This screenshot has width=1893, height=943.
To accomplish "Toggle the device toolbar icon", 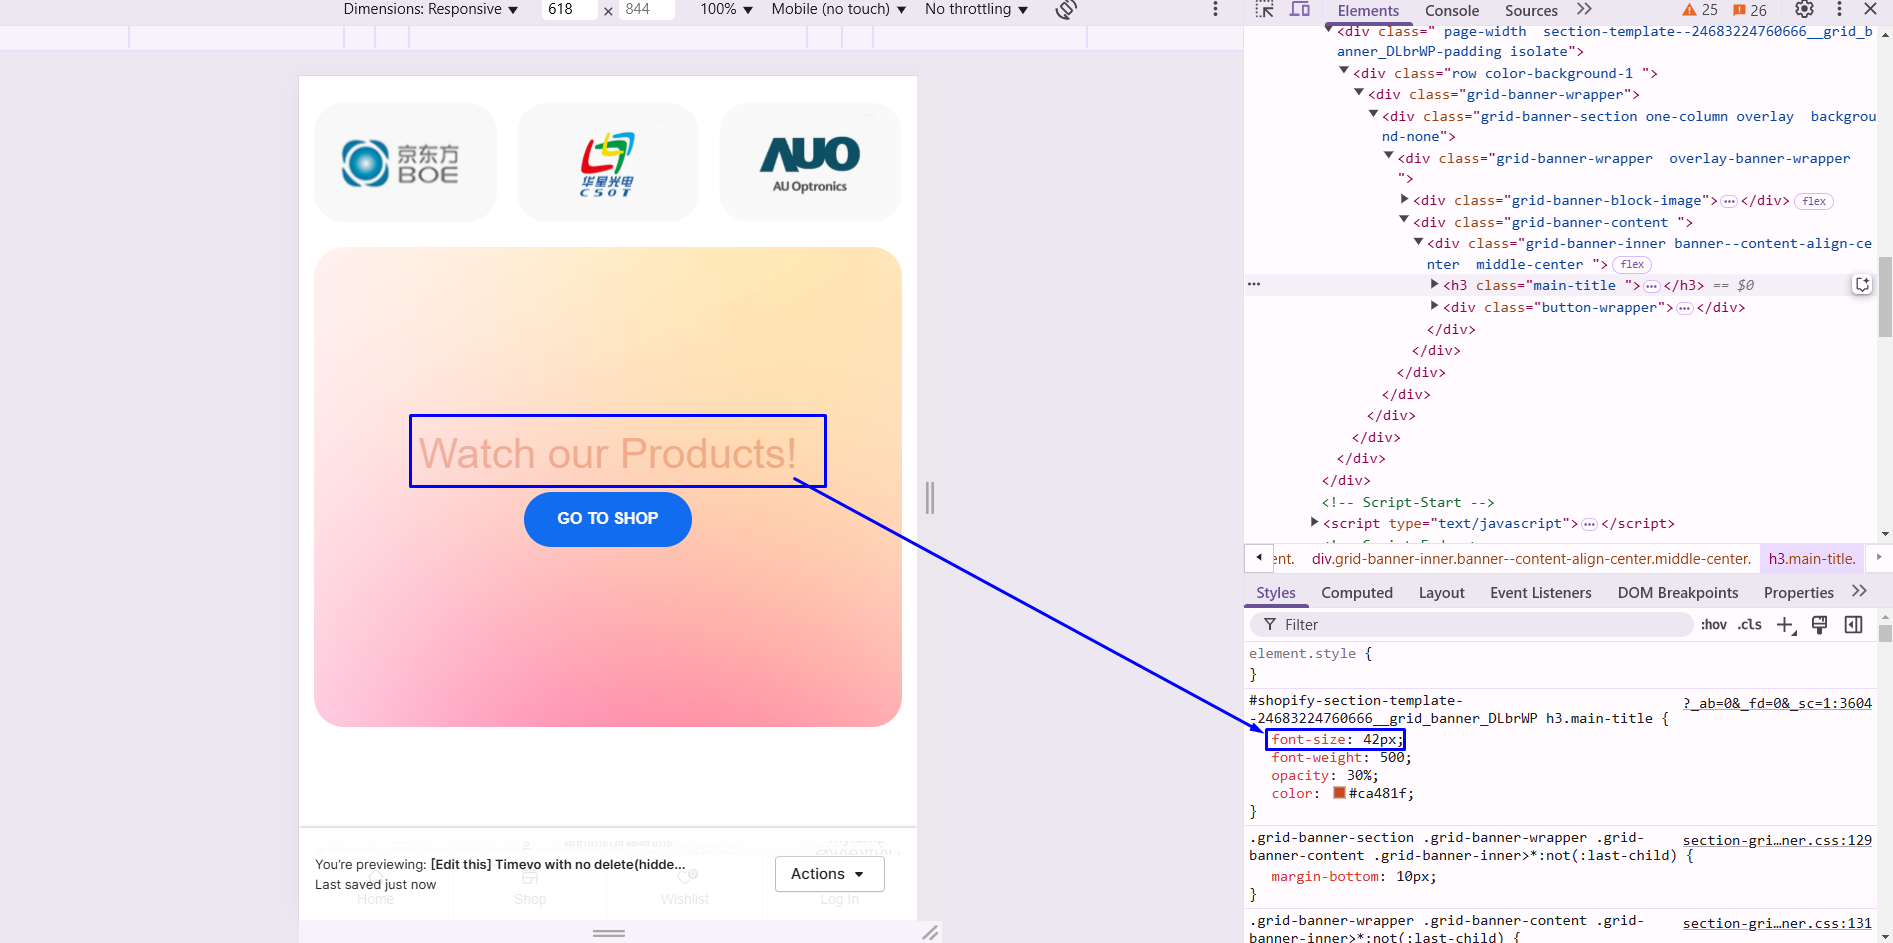I will click(1300, 10).
